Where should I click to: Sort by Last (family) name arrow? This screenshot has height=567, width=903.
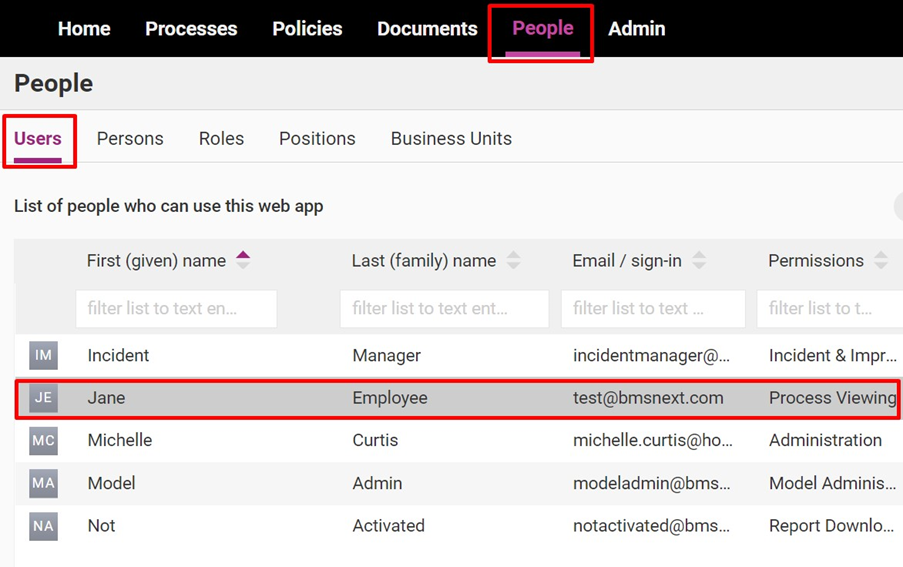(513, 261)
